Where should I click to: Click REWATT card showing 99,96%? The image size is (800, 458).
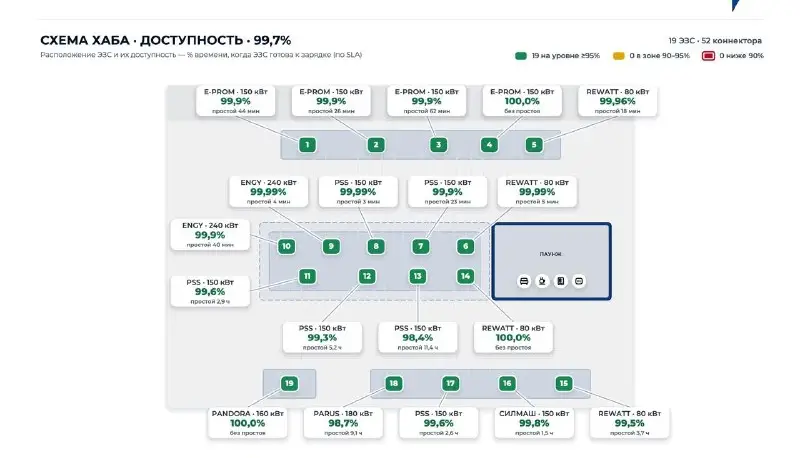pos(617,101)
